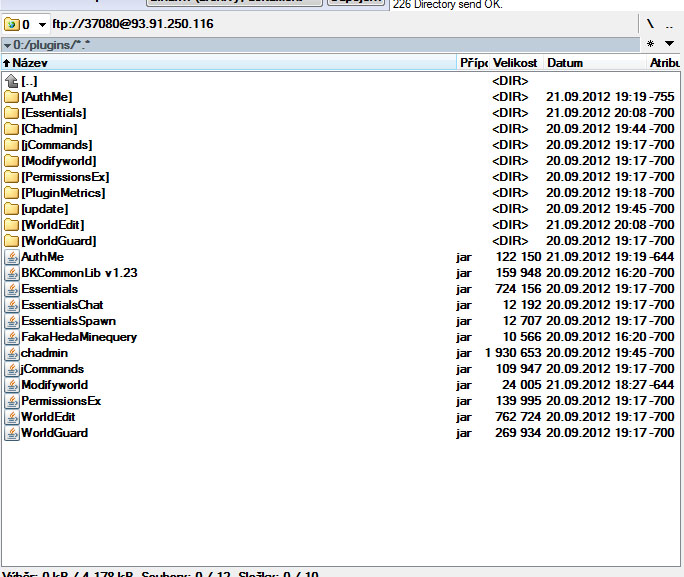Select the parent folder [..] entry

point(29,81)
